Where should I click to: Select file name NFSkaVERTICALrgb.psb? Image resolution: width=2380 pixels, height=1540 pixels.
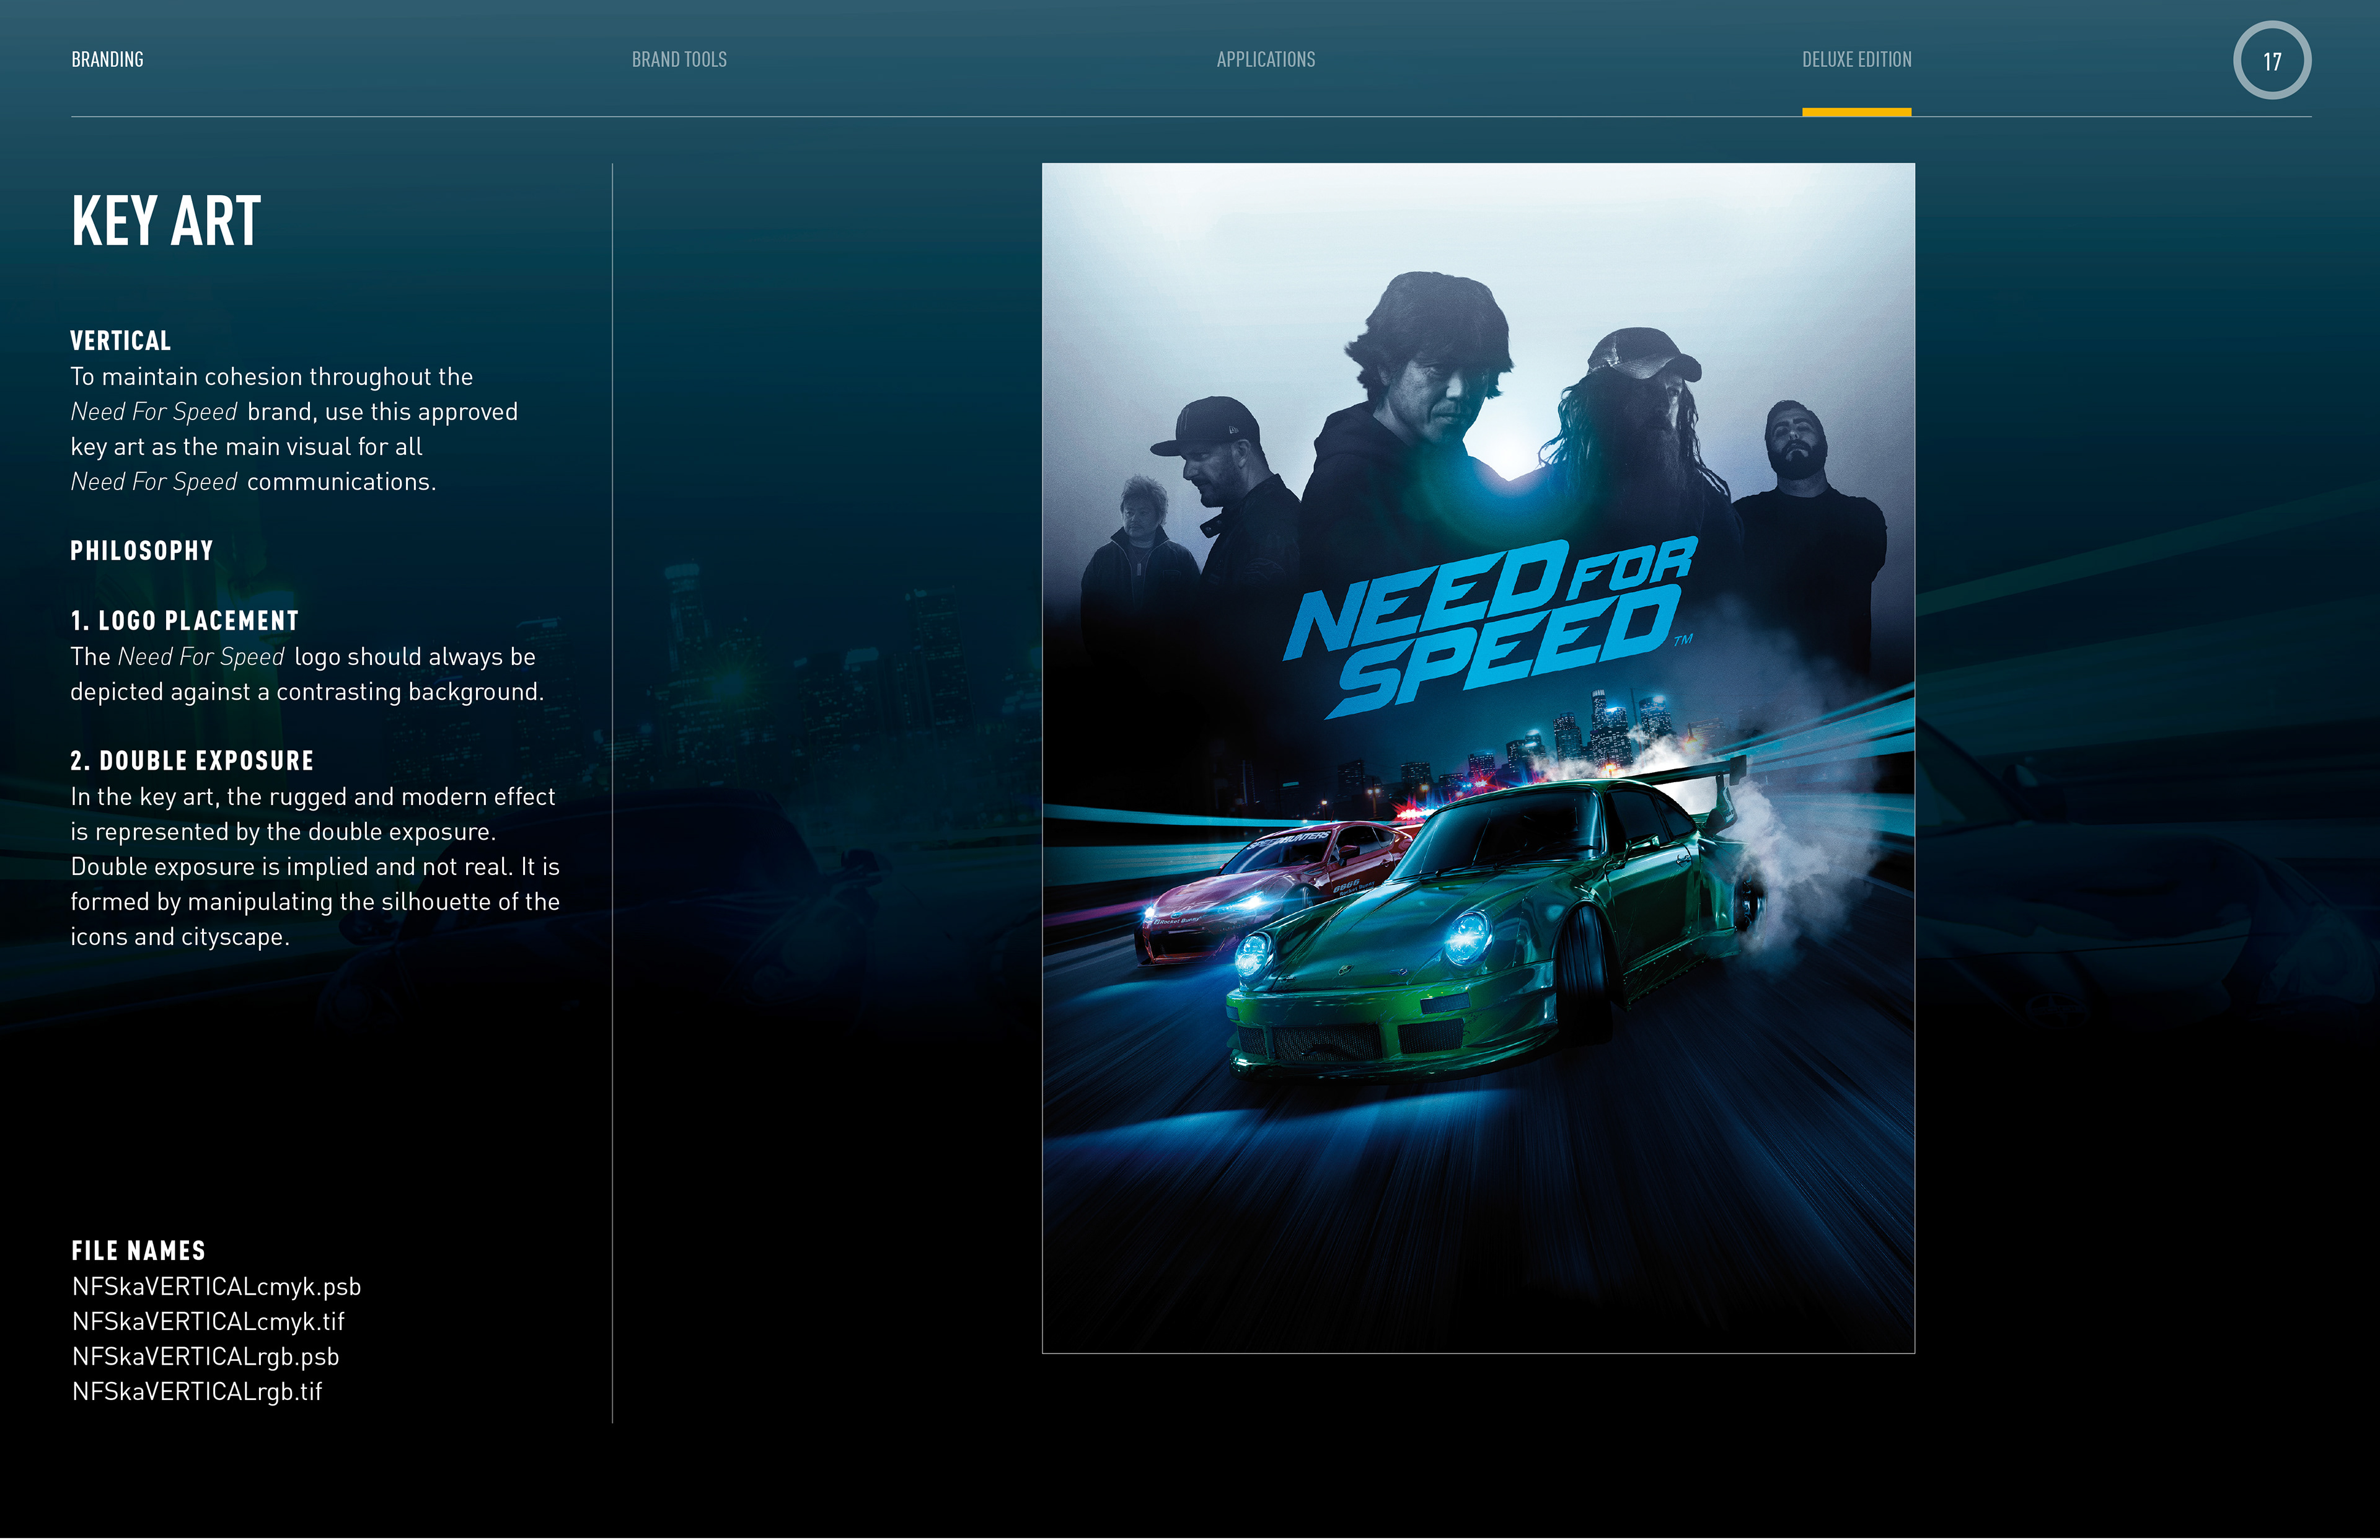[205, 1357]
